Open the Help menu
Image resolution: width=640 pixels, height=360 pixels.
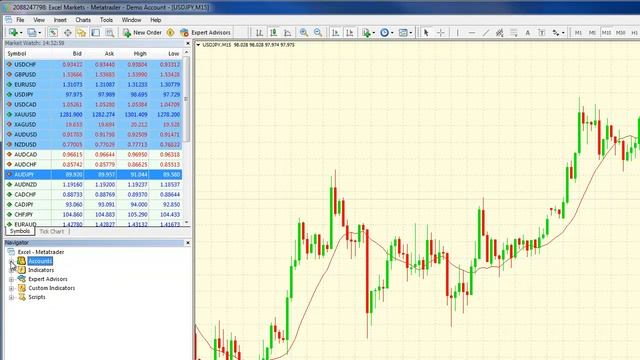tap(156, 20)
